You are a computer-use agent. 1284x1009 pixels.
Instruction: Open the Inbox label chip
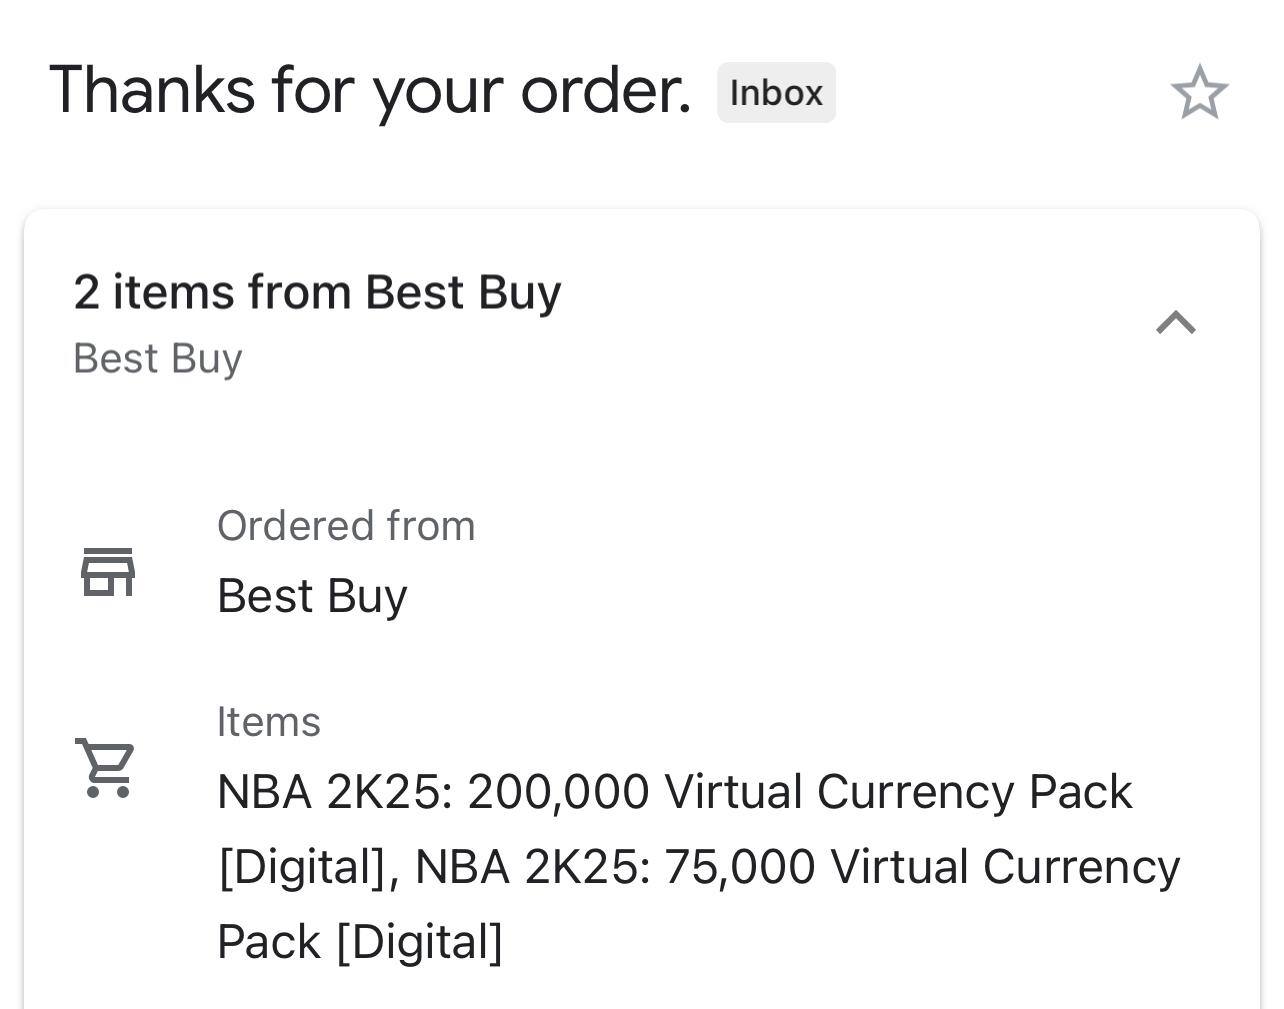(x=776, y=93)
